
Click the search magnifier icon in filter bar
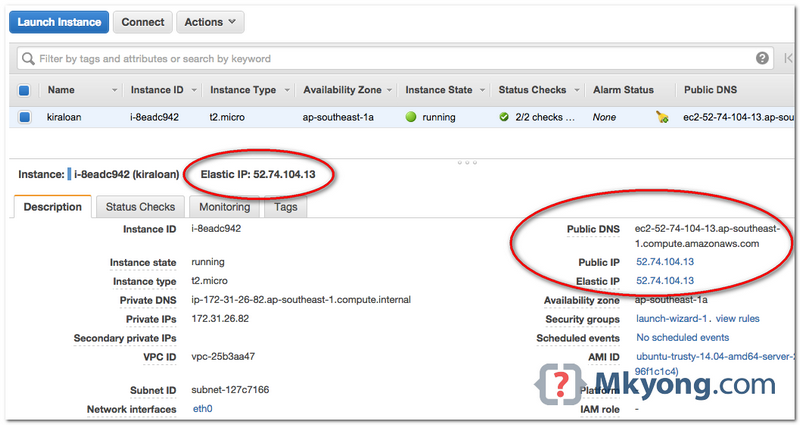(x=26, y=59)
